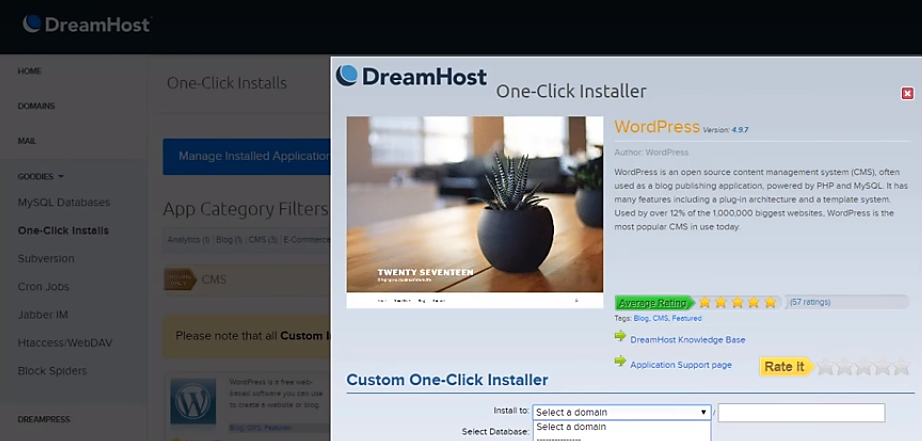Screen dimensions: 922x441
Task: Open Block Spiders in the sidebar
Action: tap(52, 371)
